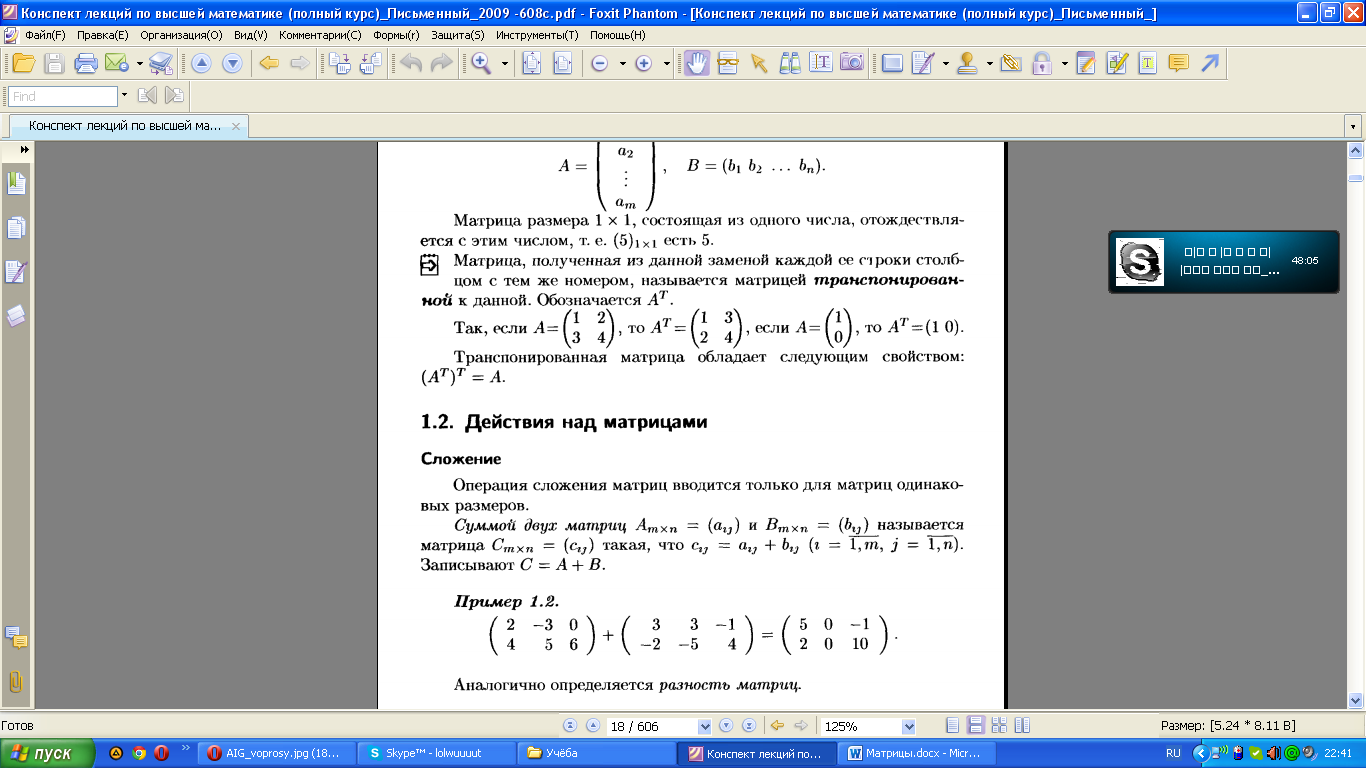1366x768 pixels.
Task: Select the Hand tool
Action: point(697,63)
